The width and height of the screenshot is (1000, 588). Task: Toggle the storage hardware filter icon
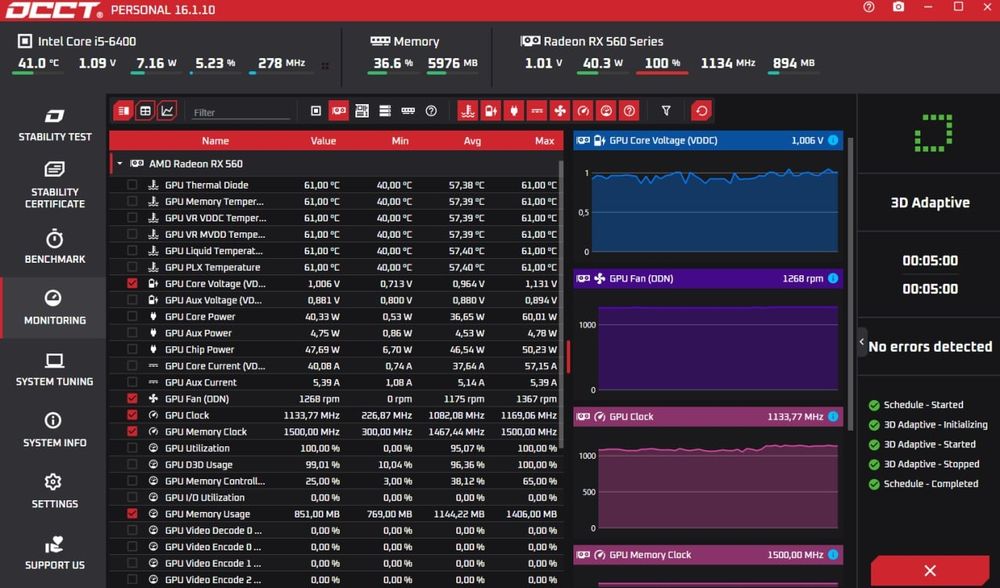point(385,111)
